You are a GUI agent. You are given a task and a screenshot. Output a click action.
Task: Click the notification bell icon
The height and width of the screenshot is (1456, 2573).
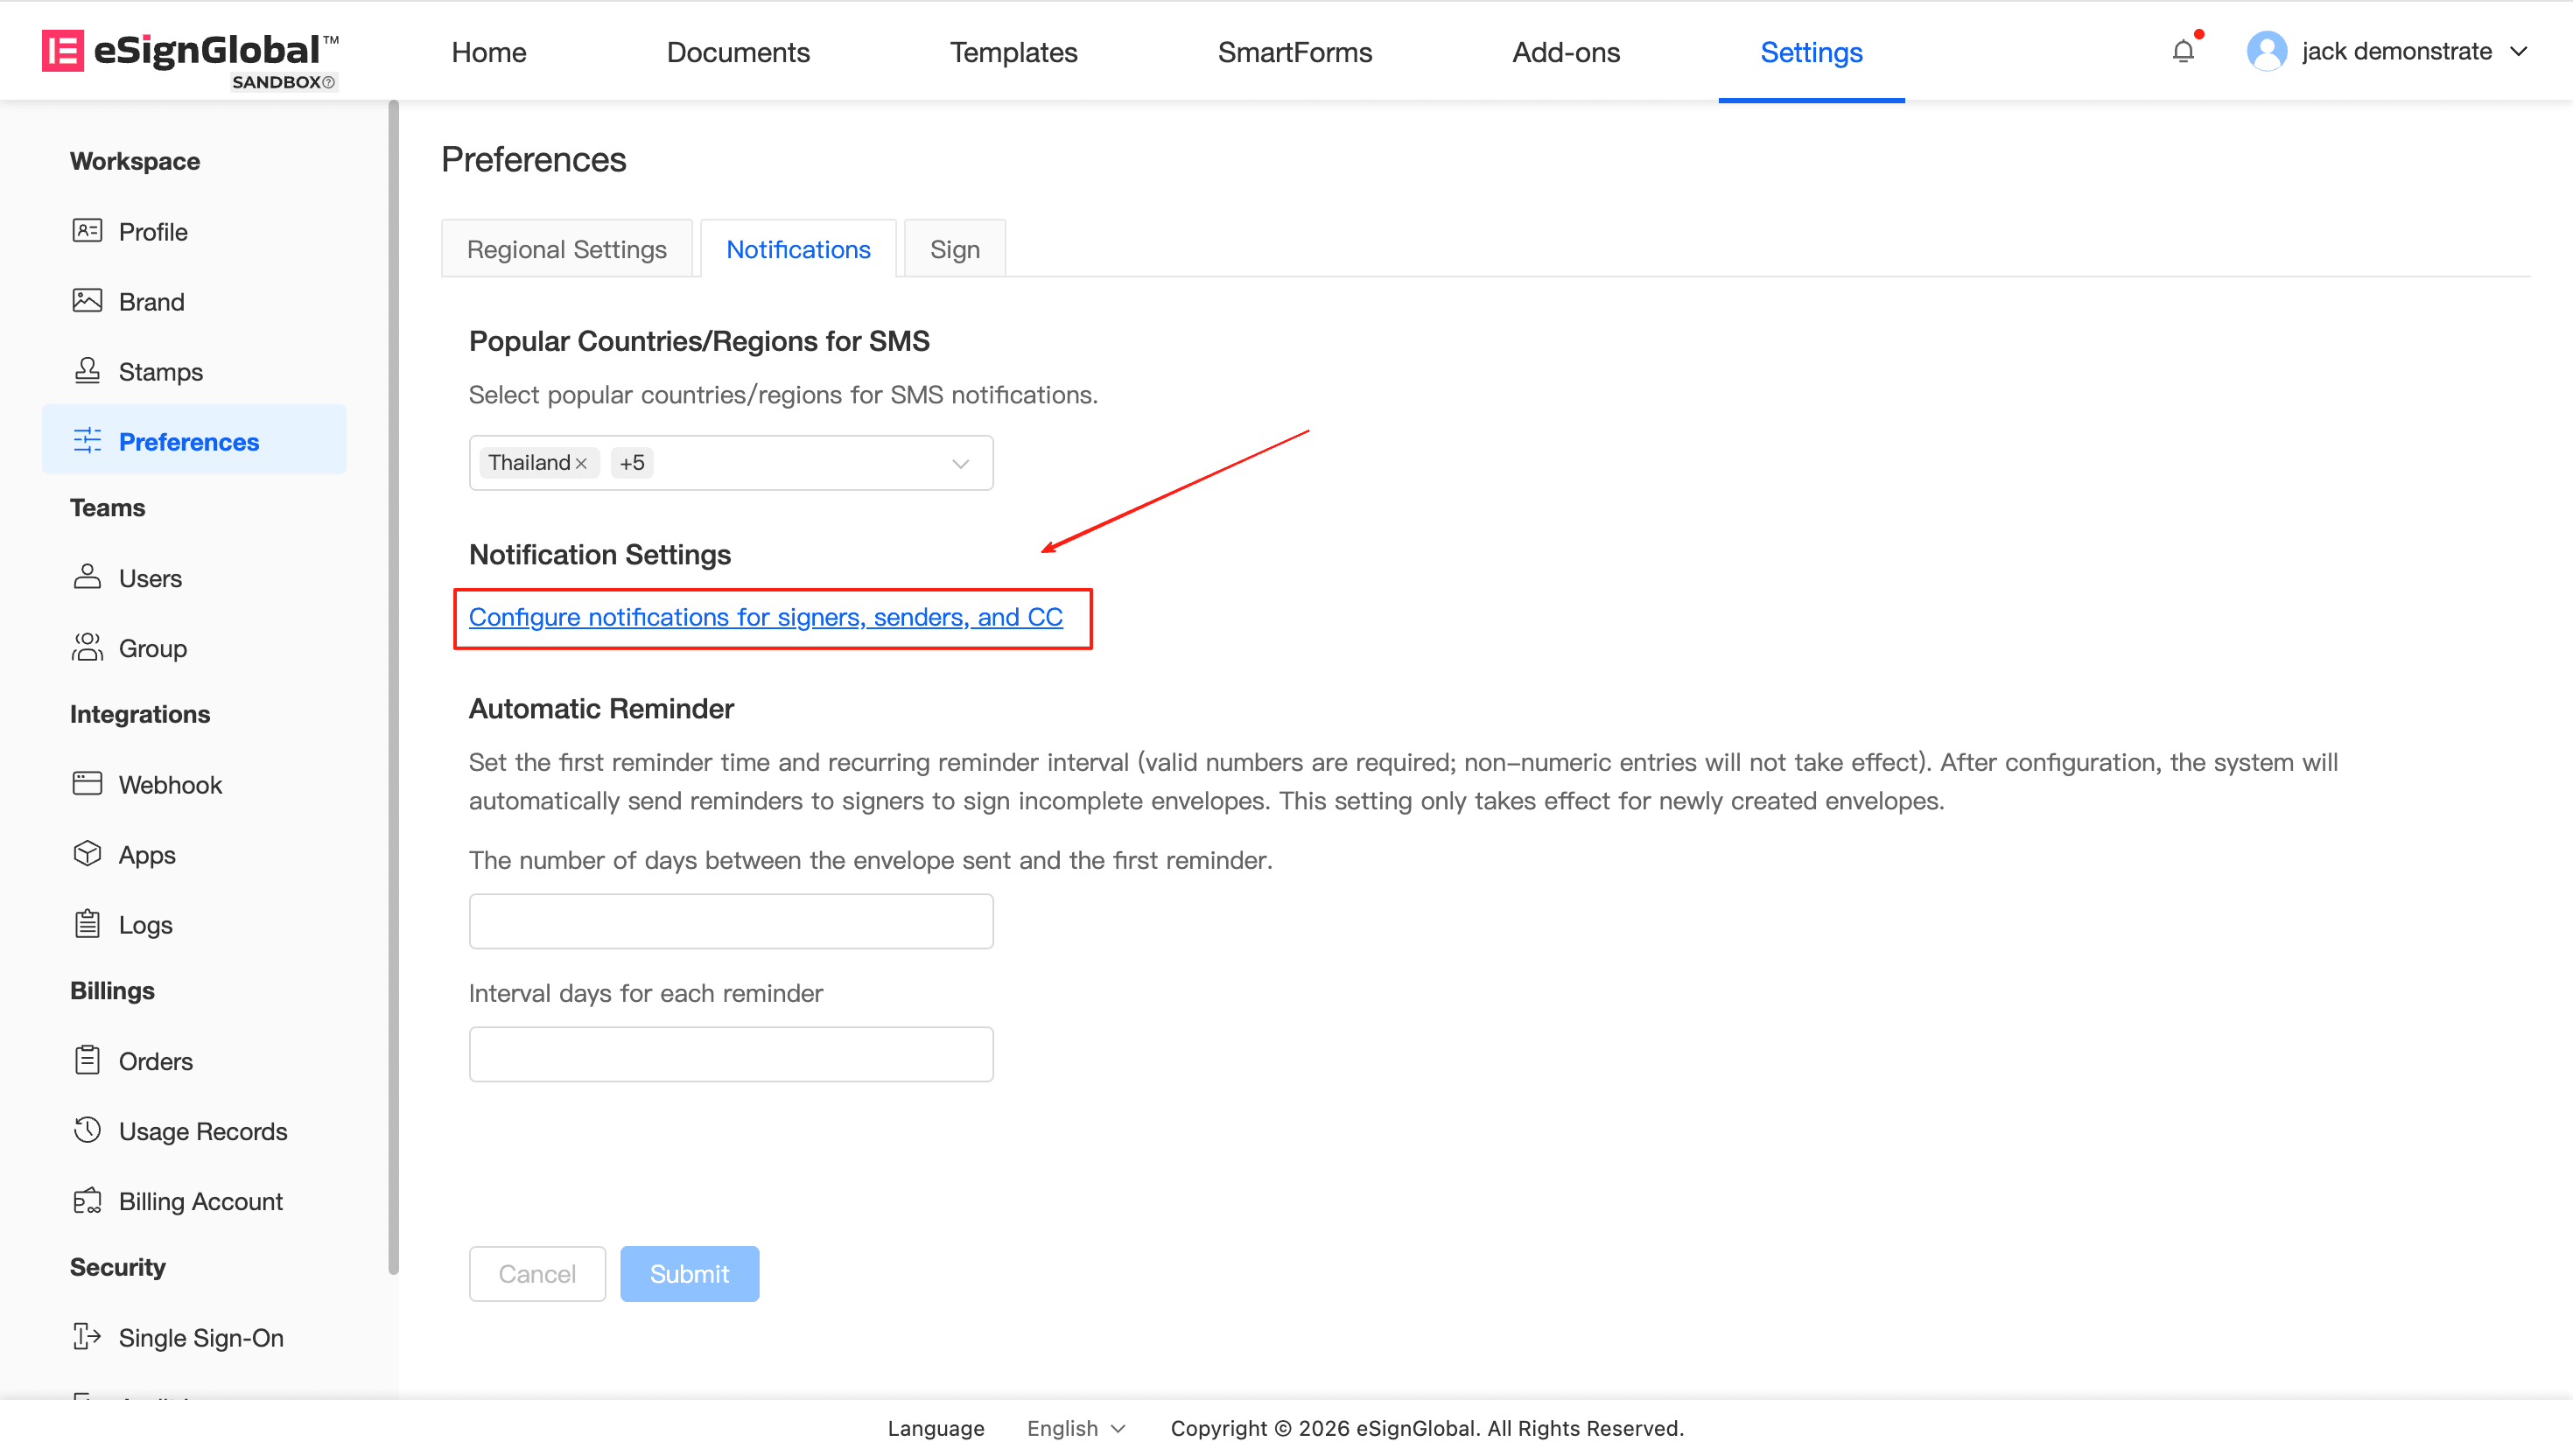pyautogui.click(x=2183, y=51)
